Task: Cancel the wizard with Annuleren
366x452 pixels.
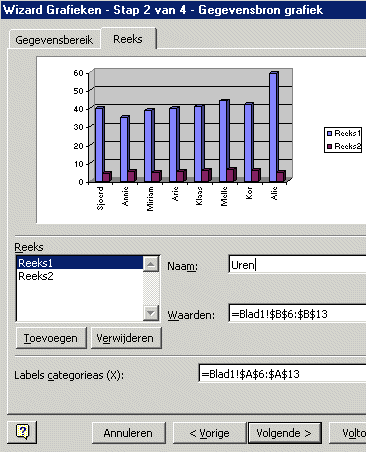Action: 128,433
